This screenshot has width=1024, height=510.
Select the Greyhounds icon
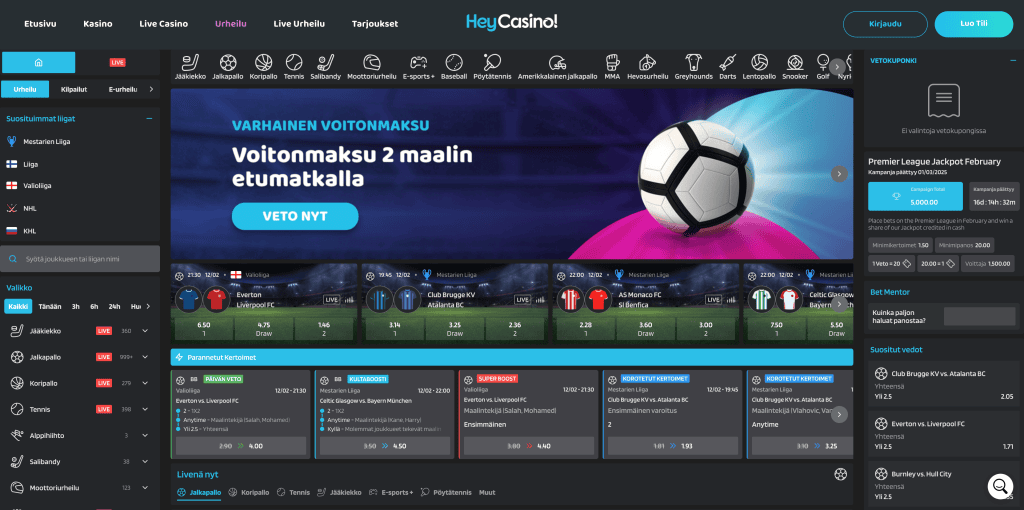click(694, 67)
